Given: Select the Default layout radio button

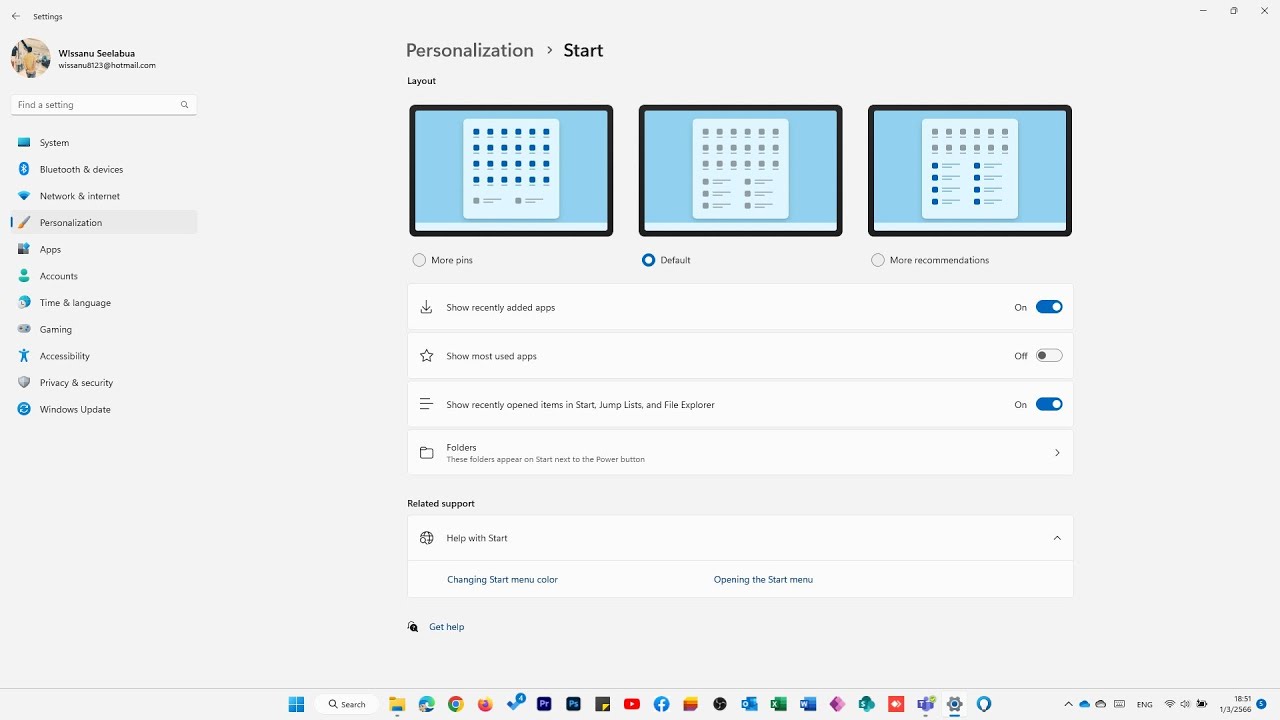Looking at the screenshot, I should point(649,260).
